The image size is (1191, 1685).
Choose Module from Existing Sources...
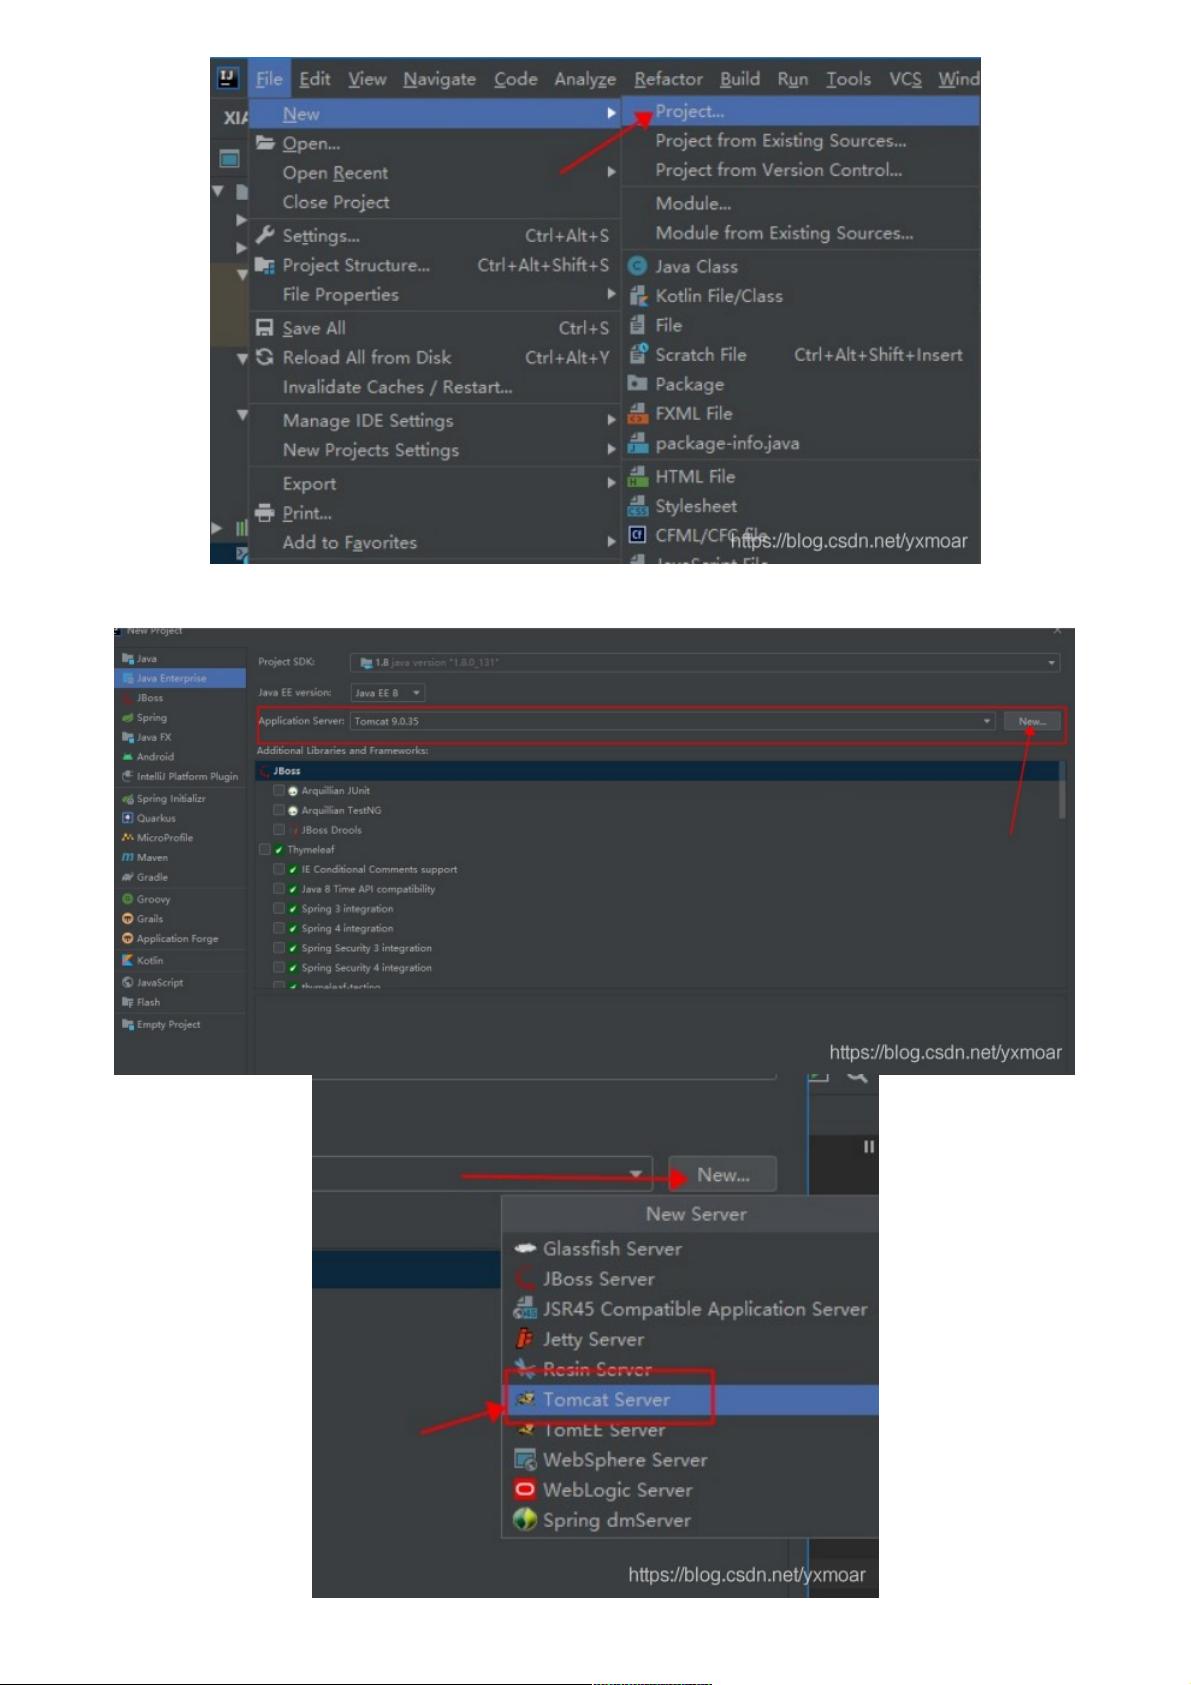point(800,233)
